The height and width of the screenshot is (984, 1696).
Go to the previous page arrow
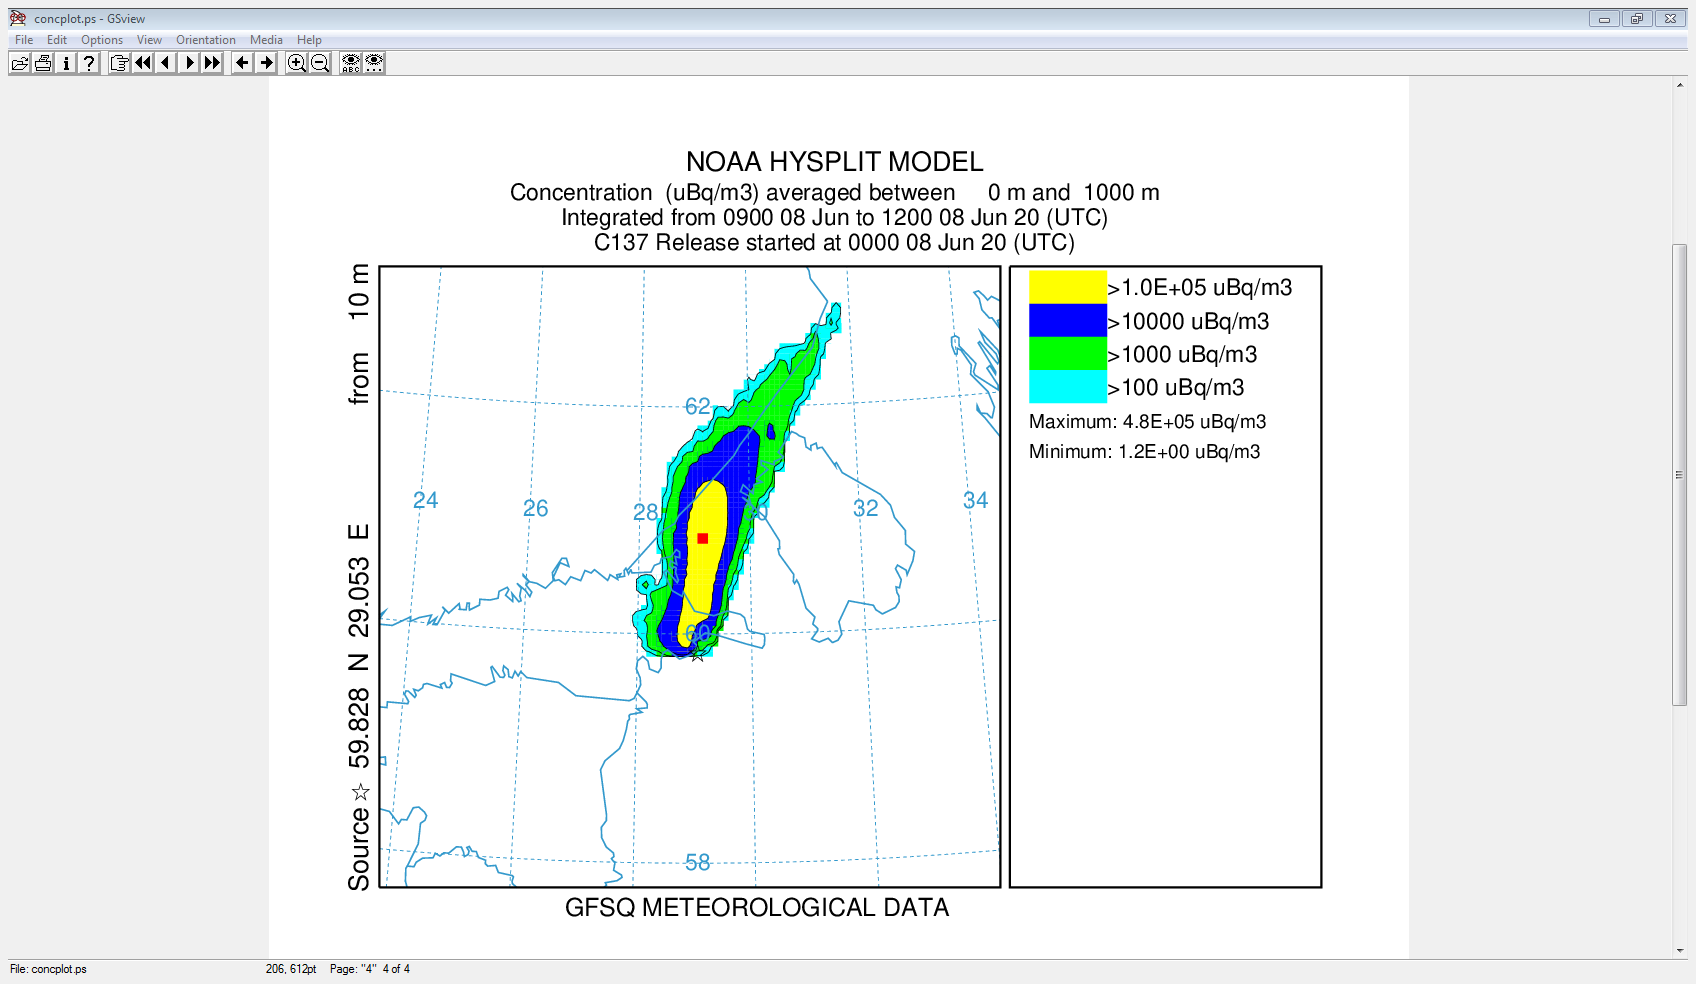(x=166, y=63)
